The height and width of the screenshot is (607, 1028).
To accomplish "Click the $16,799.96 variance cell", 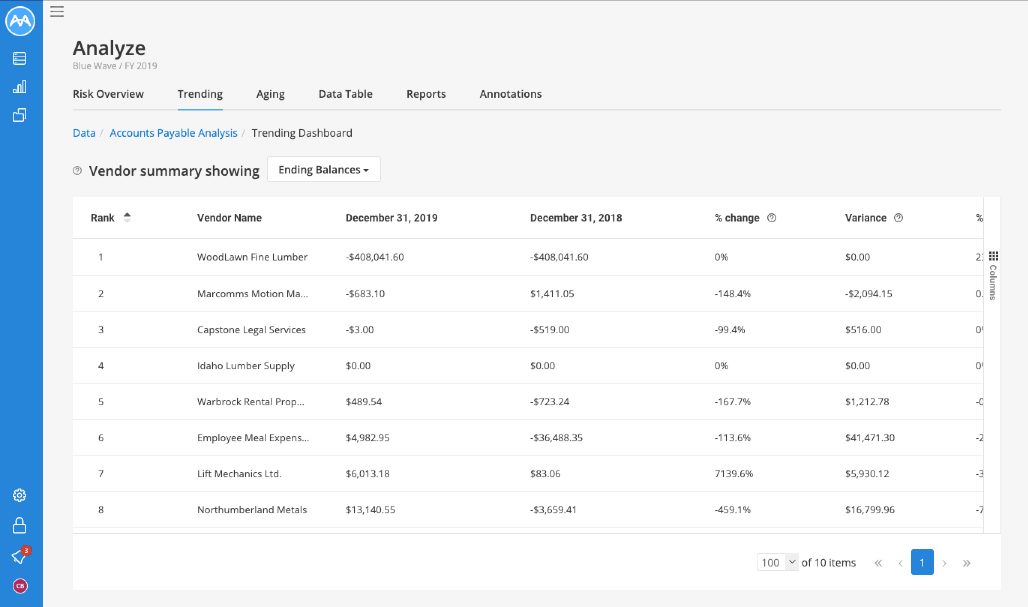I will click(x=869, y=510).
